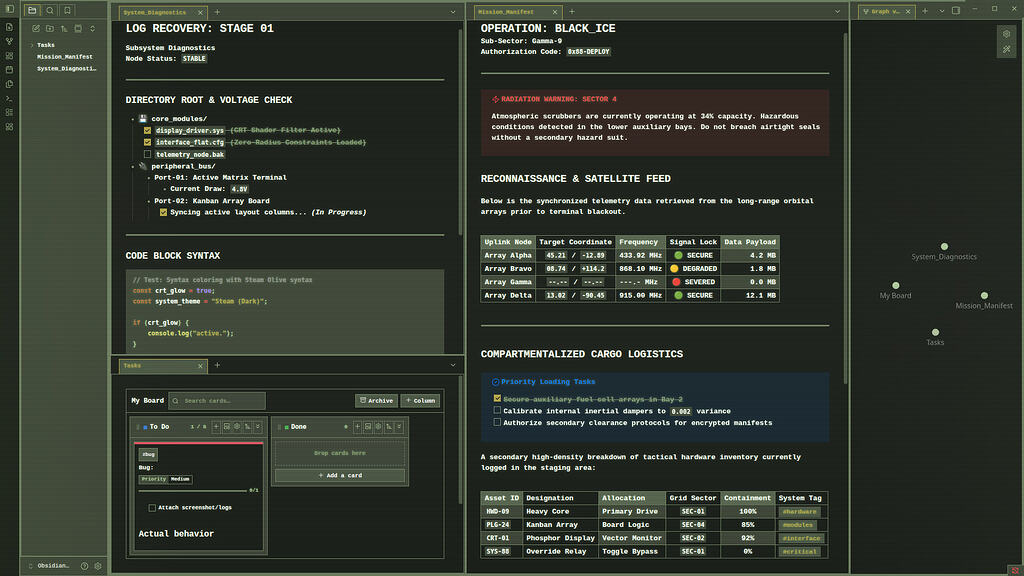Toggle Syncing active layout columns checkbox
1024x576 pixels.
pyautogui.click(x=163, y=212)
